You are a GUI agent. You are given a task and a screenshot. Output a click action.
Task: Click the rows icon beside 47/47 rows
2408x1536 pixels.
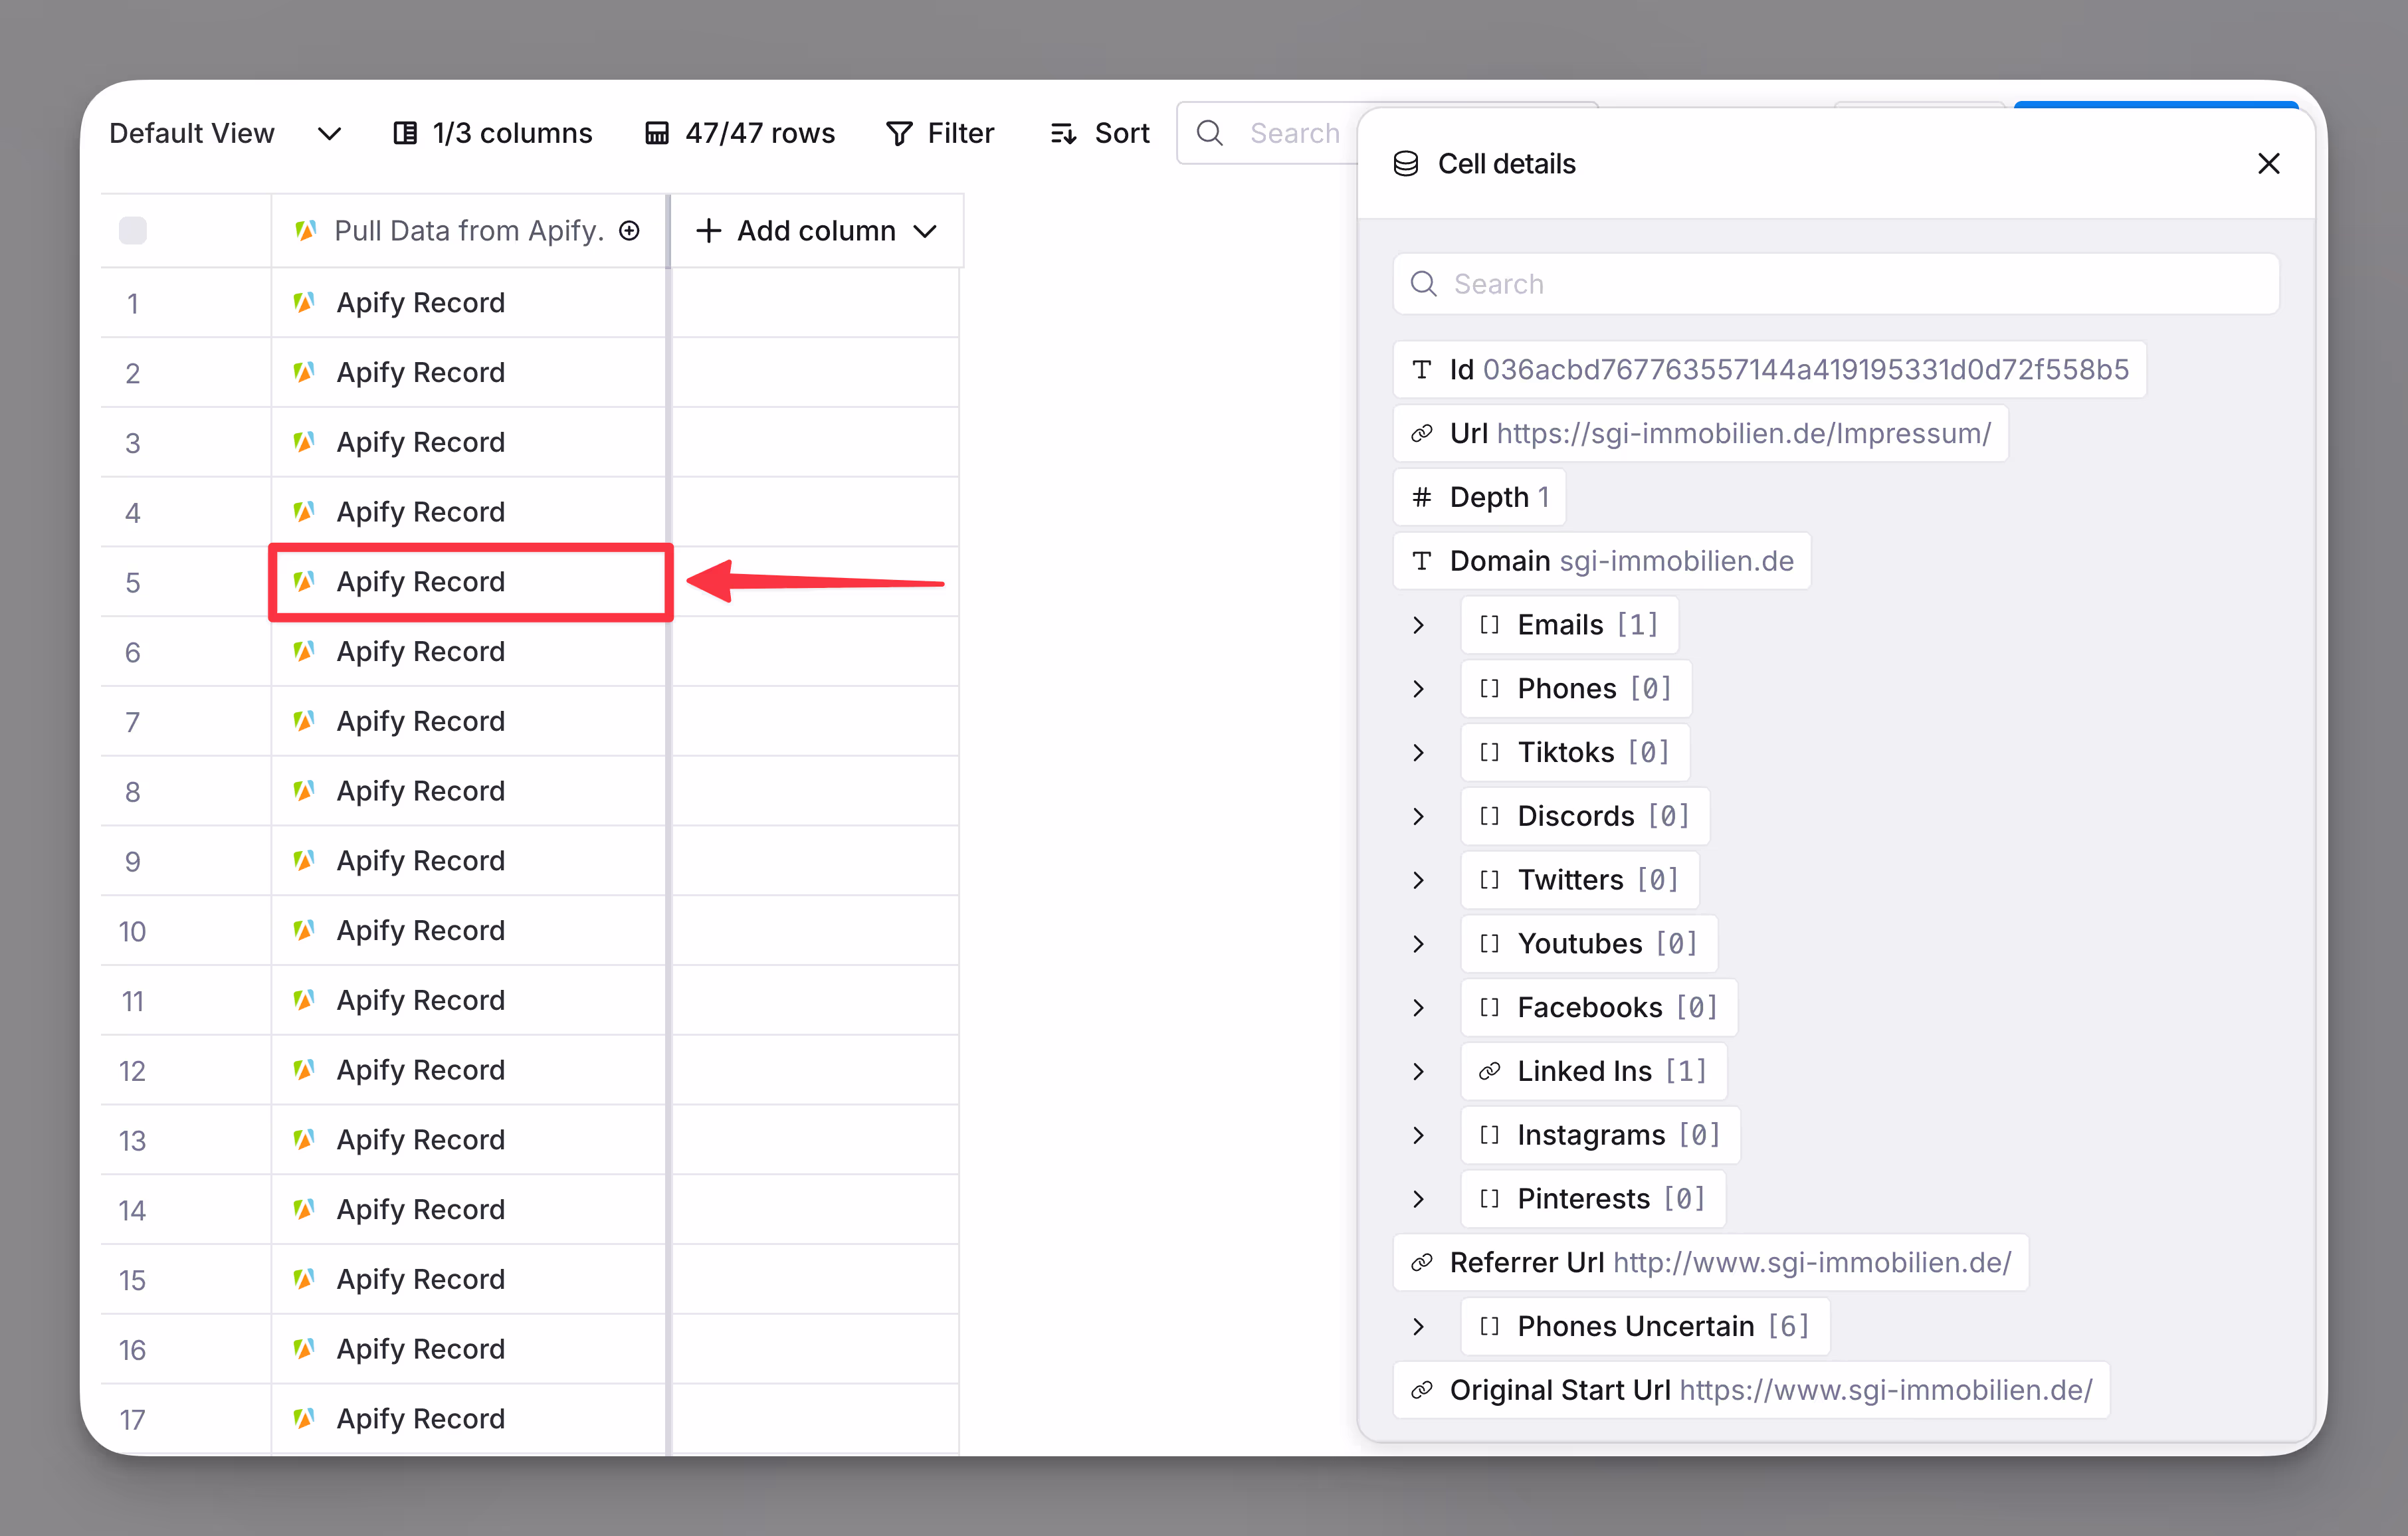[x=657, y=133]
